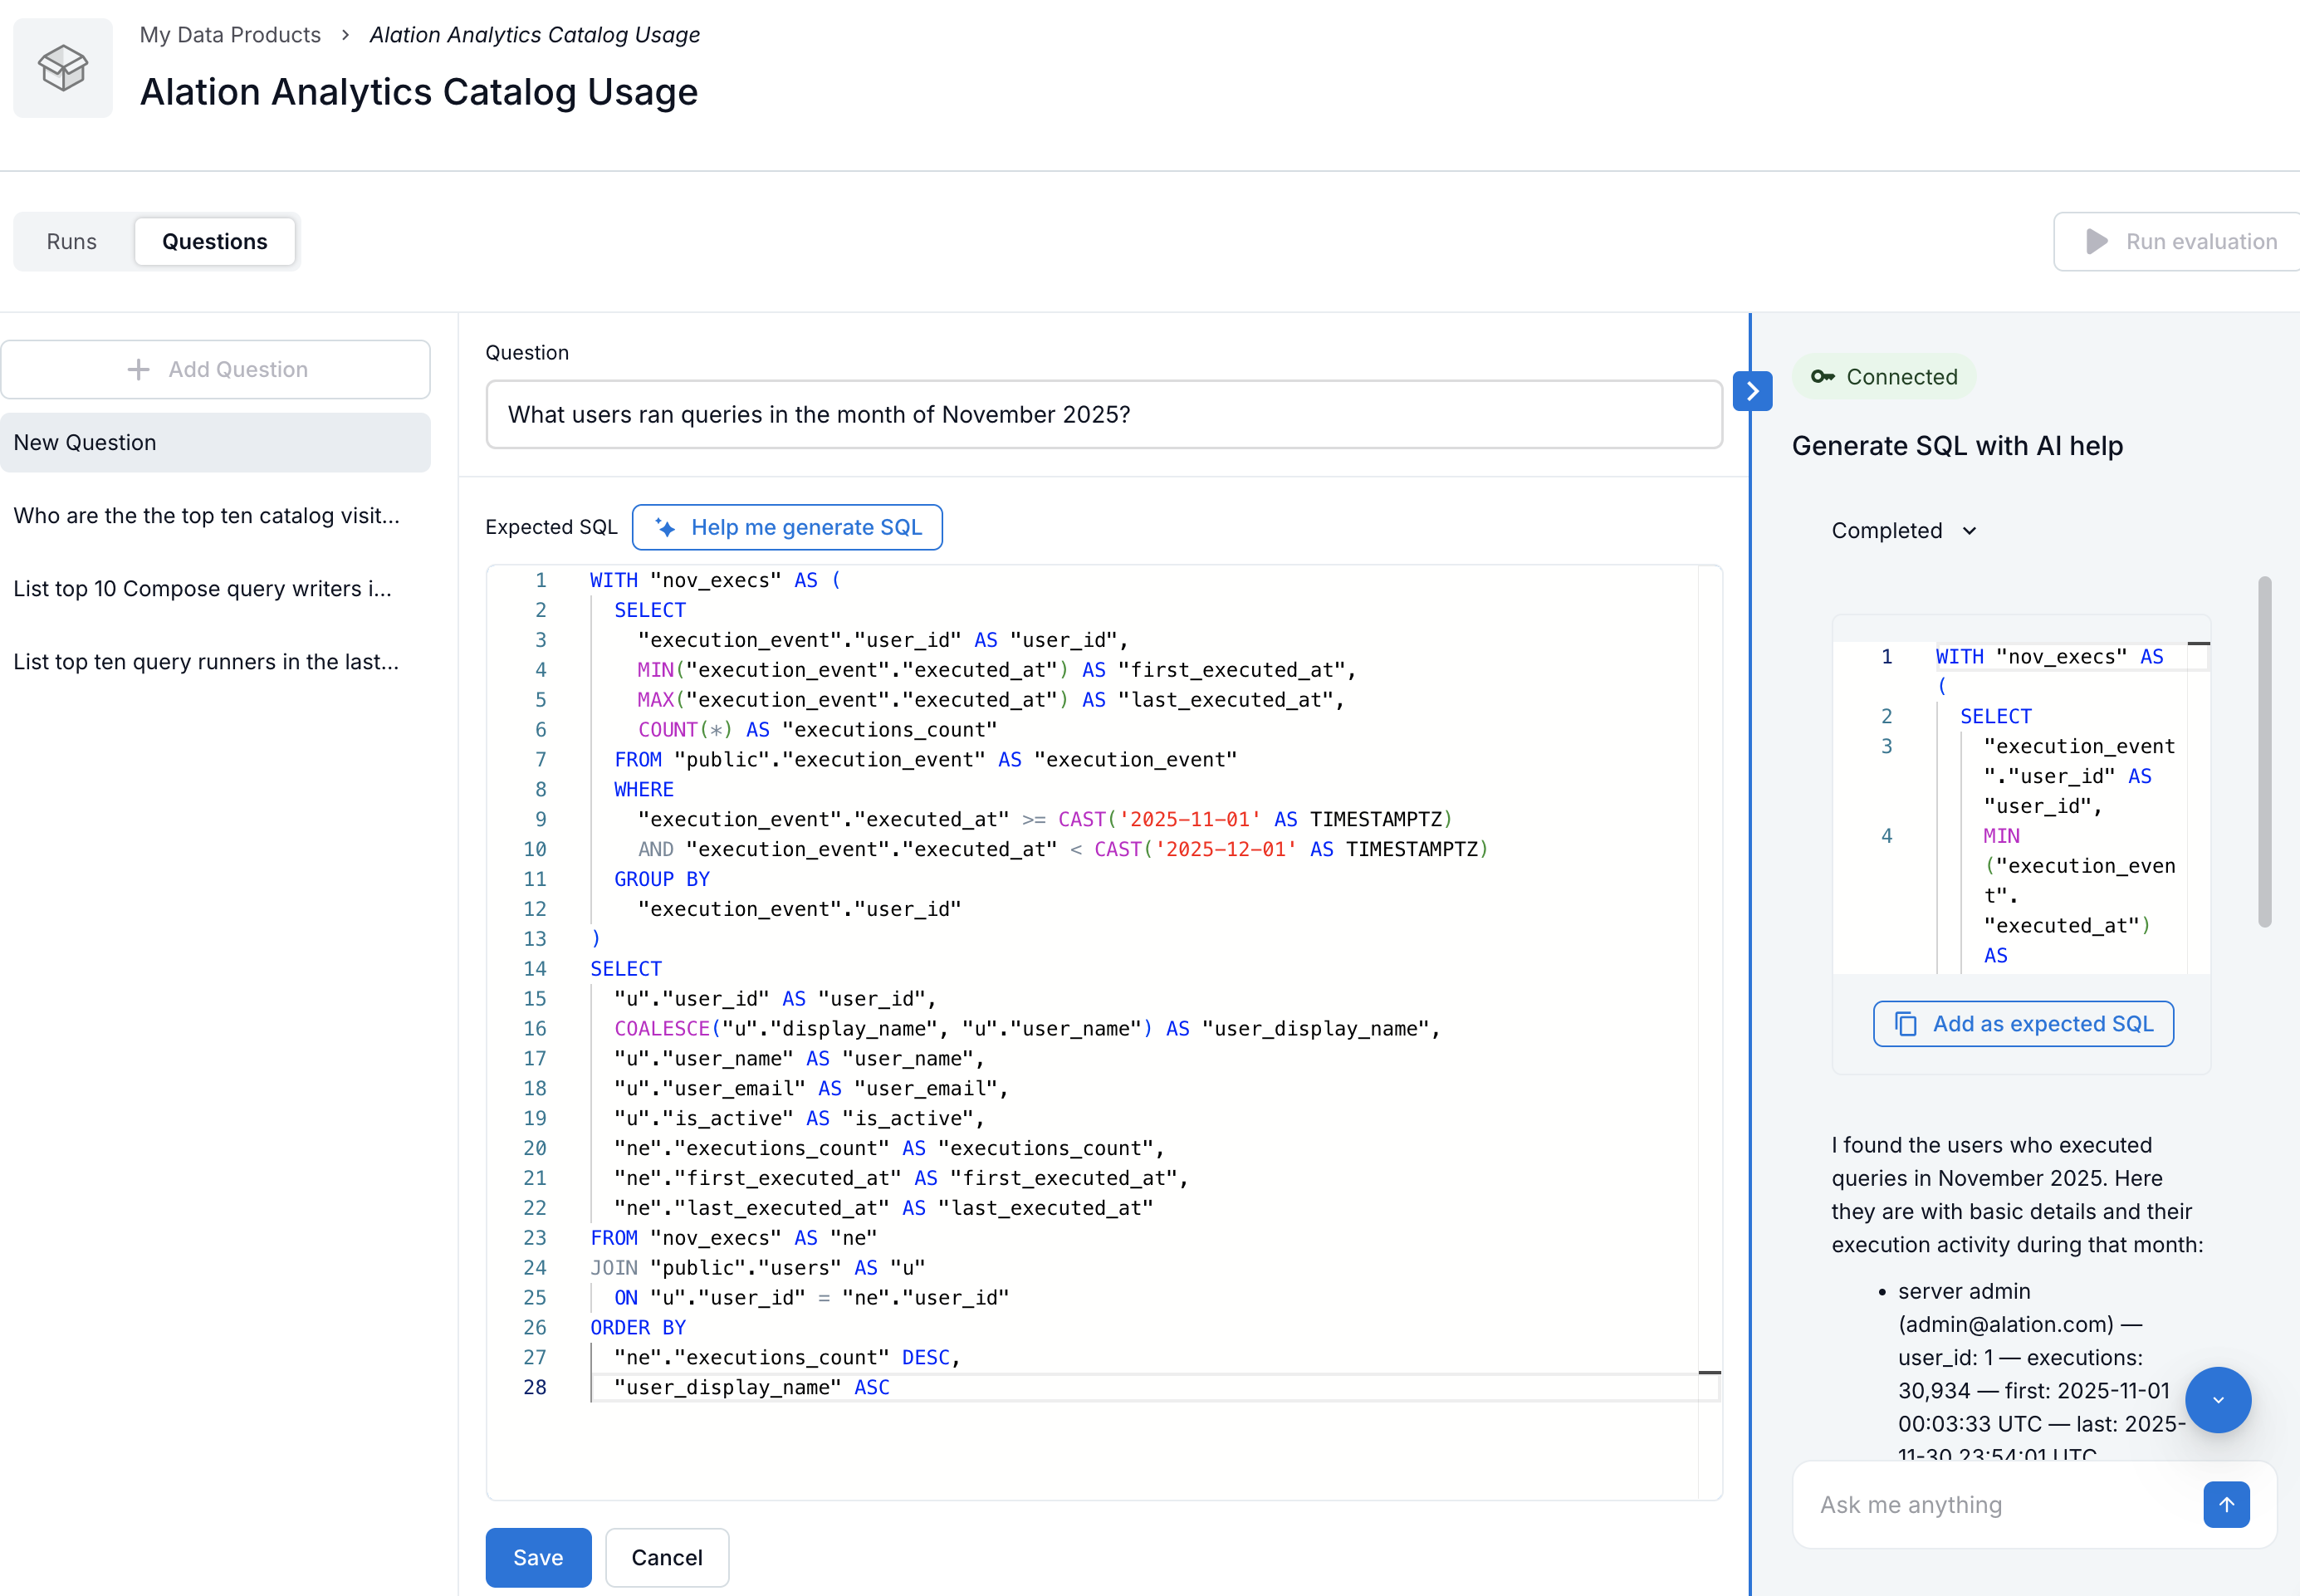Click the sparkle Help me generate SQL button
This screenshot has width=2300, height=1596.
coord(787,527)
